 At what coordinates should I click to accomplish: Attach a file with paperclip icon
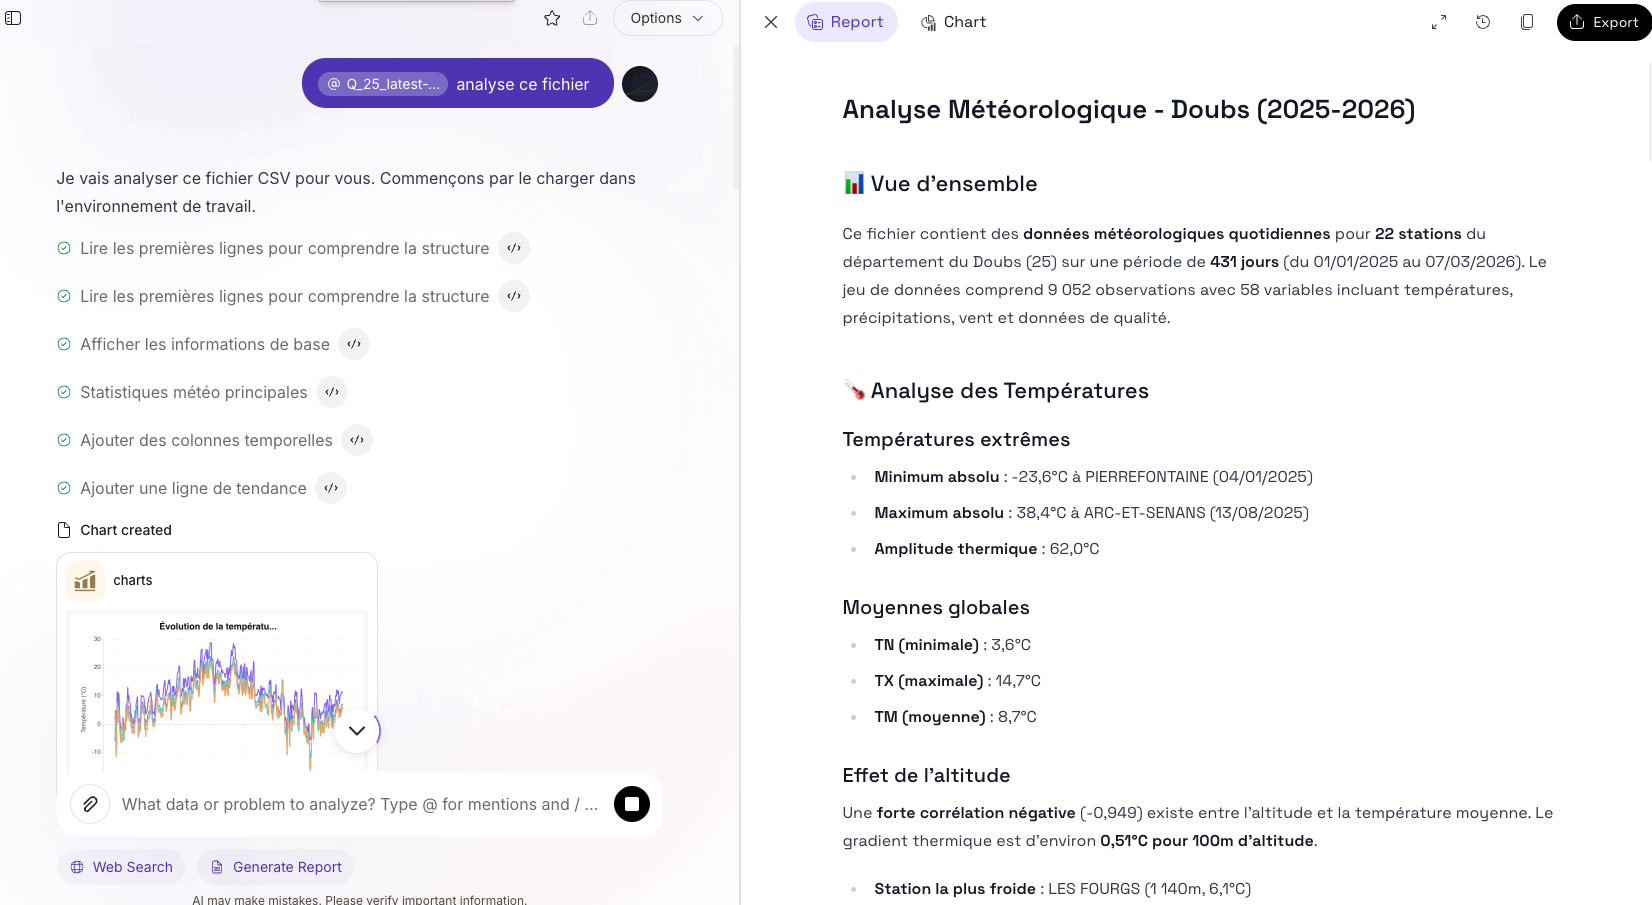tap(90, 804)
